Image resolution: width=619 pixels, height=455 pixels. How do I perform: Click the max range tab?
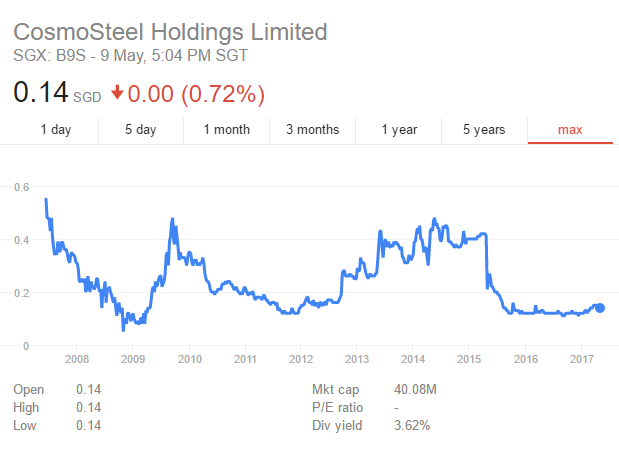coord(570,129)
